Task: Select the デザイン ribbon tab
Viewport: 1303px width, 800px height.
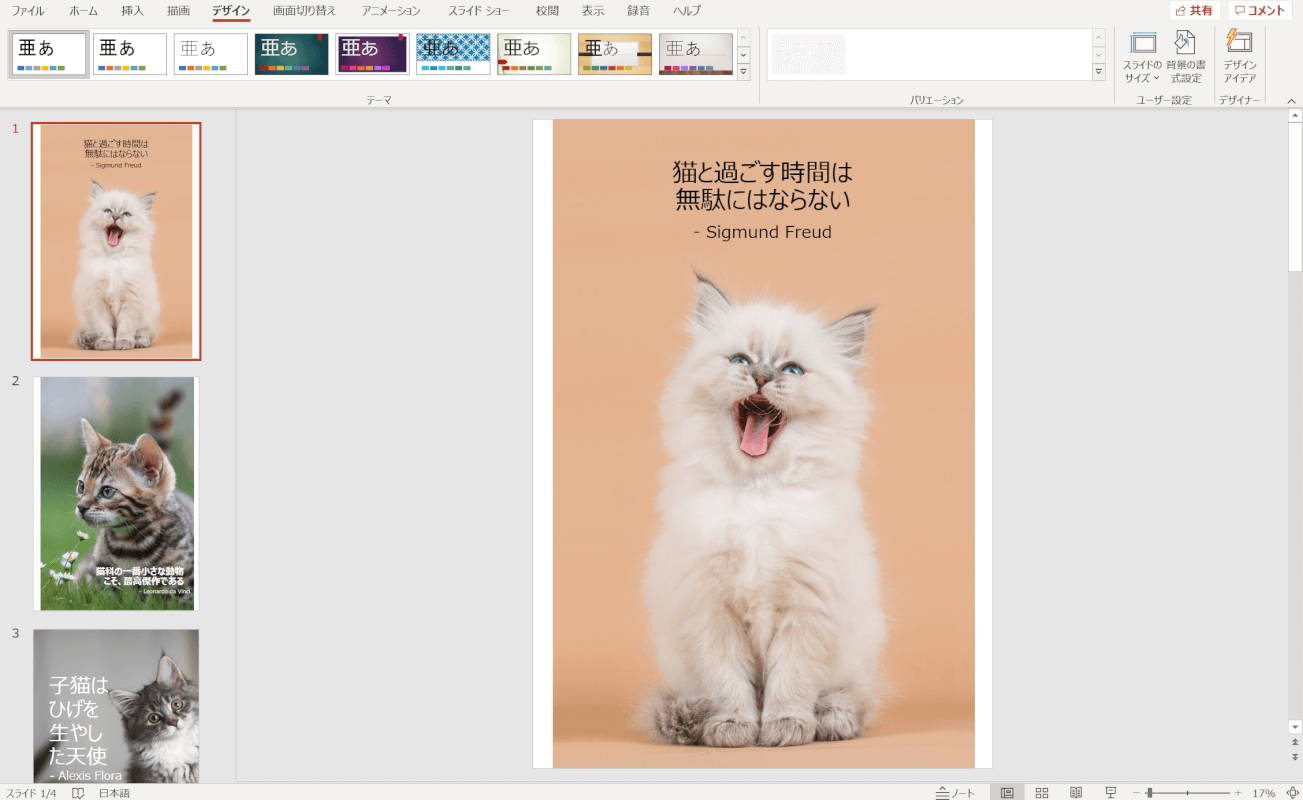Action: (x=231, y=11)
